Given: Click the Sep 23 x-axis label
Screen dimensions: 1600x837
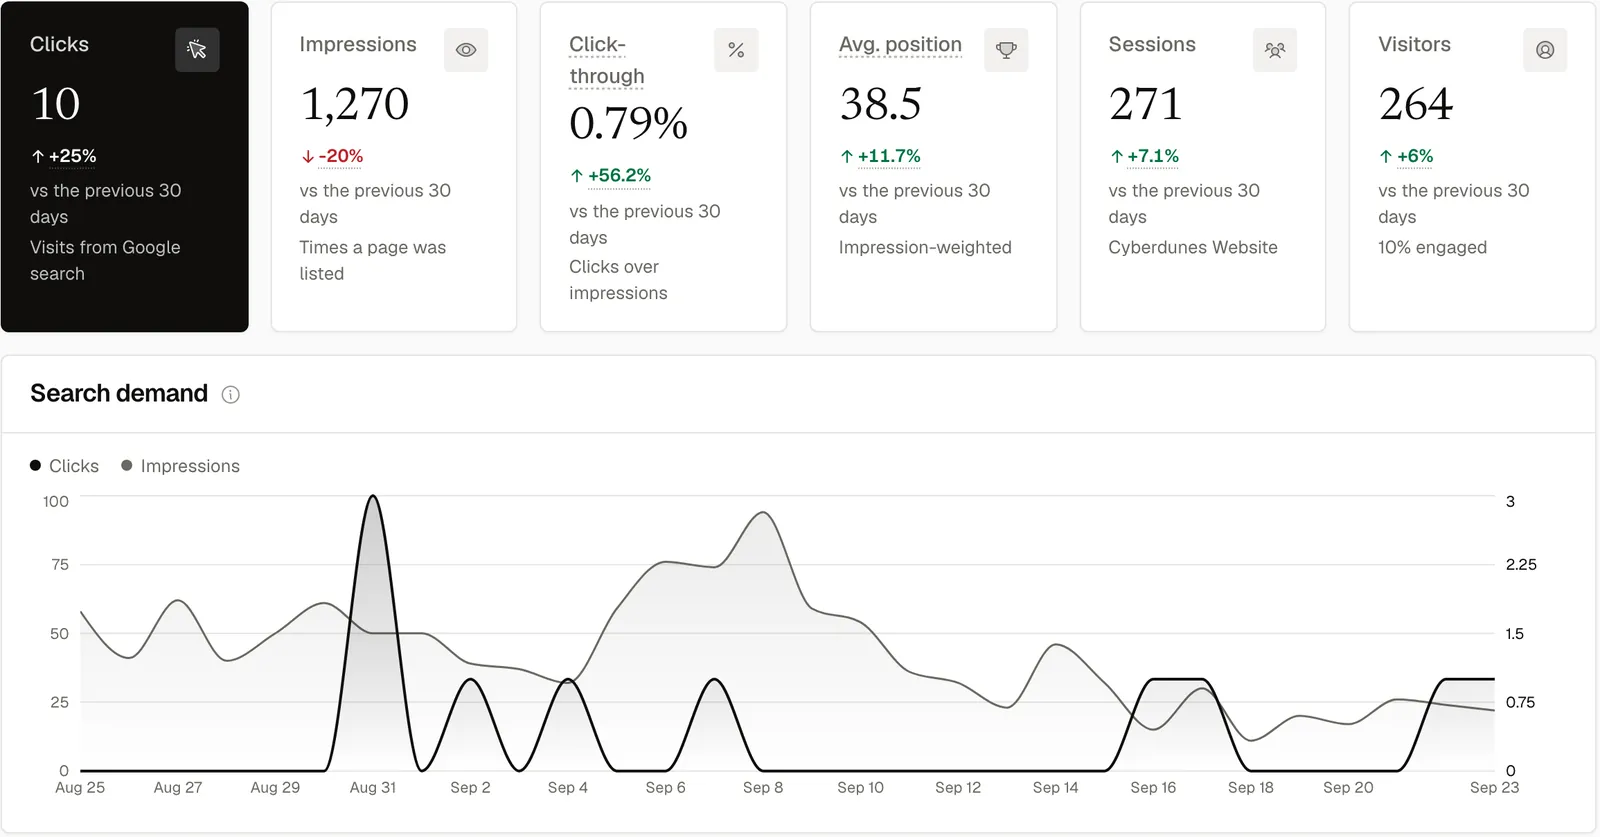Looking at the screenshot, I should [1494, 788].
